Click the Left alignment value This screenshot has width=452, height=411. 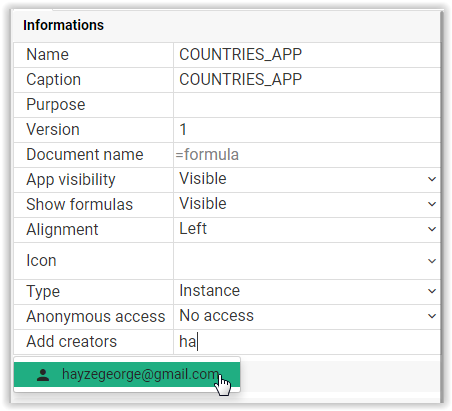193,229
